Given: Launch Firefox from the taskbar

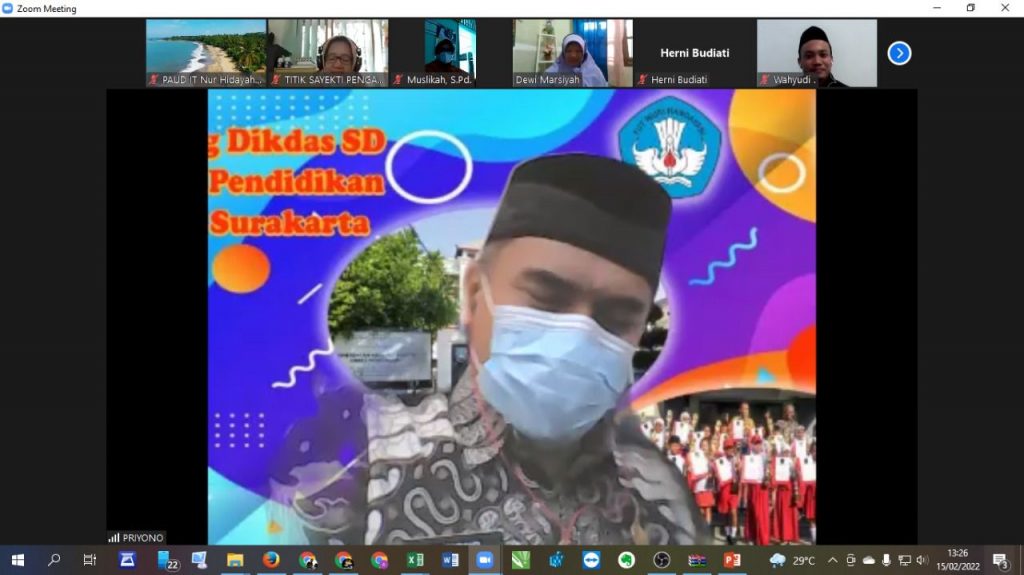Looking at the screenshot, I should [271, 560].
